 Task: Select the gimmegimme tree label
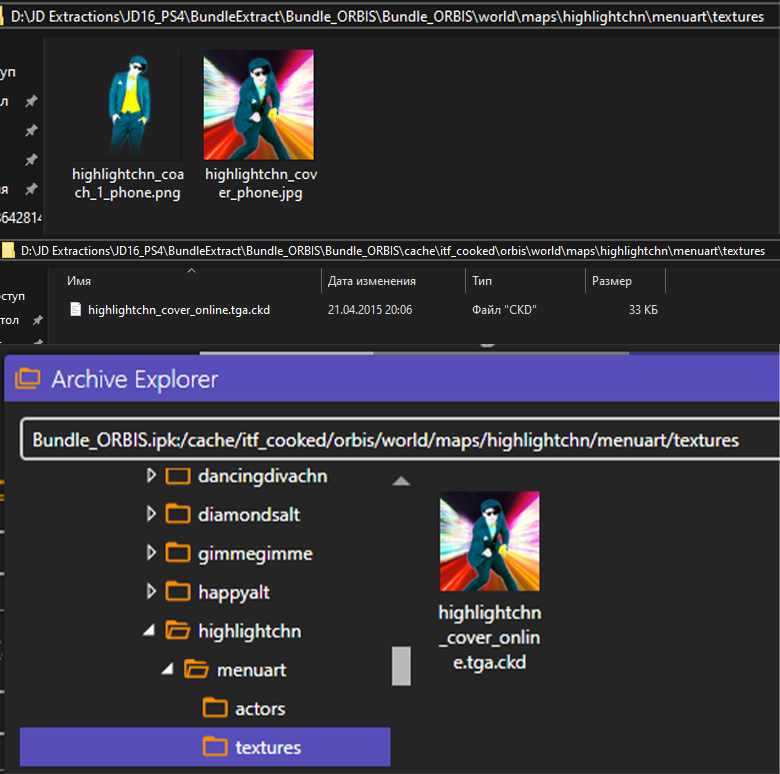pos(255,554)
